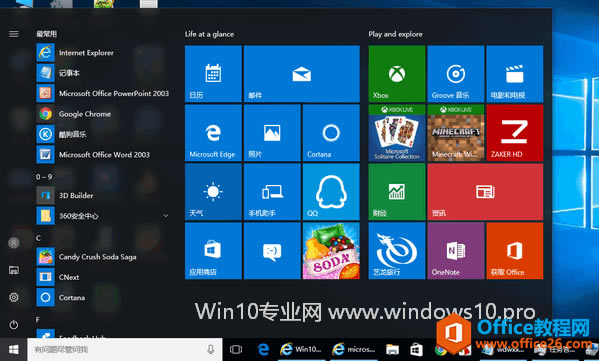Image resolution: width=599 pixels, height=361 pixels.
Task: Click the Play and explore group title
Action: pos(395,34)
